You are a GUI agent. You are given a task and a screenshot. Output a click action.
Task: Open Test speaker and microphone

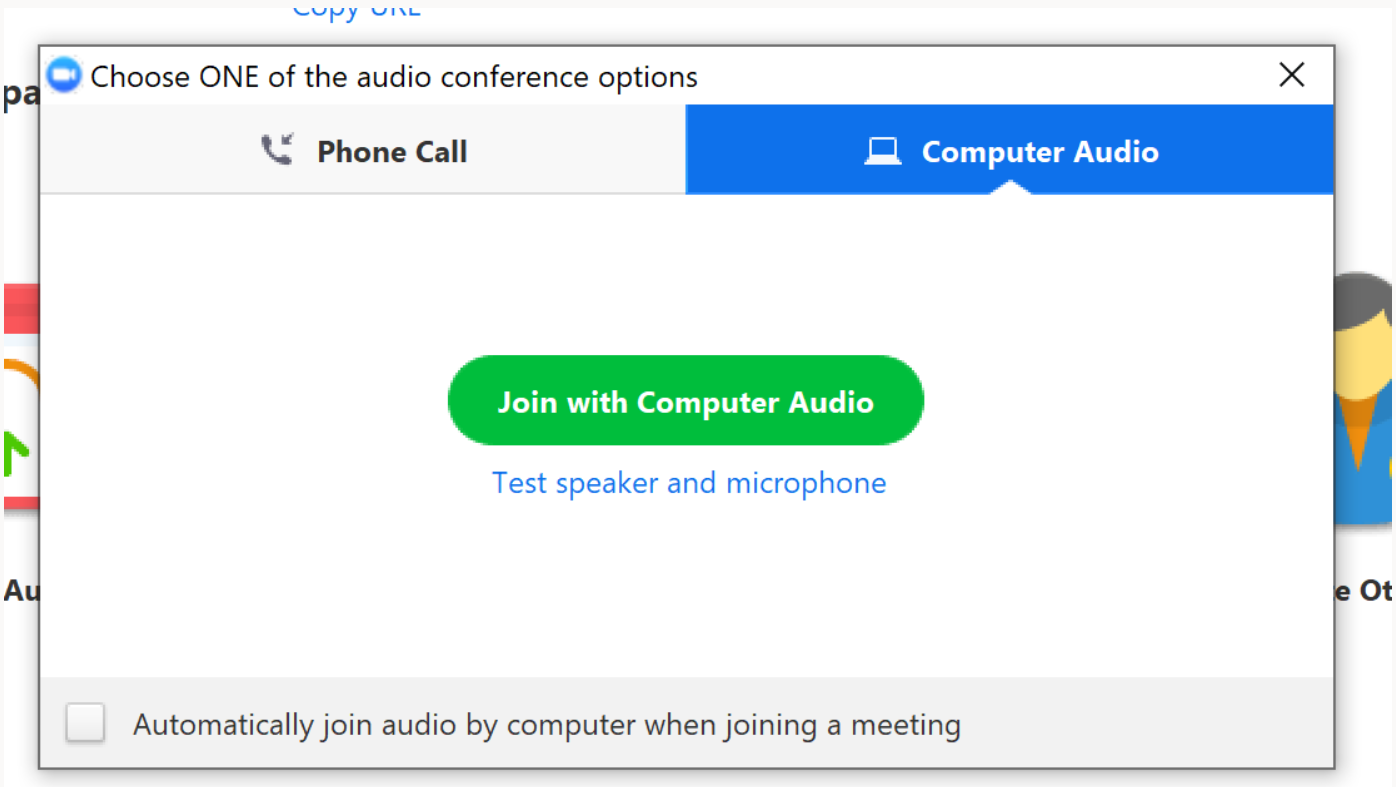pos(689,483)
